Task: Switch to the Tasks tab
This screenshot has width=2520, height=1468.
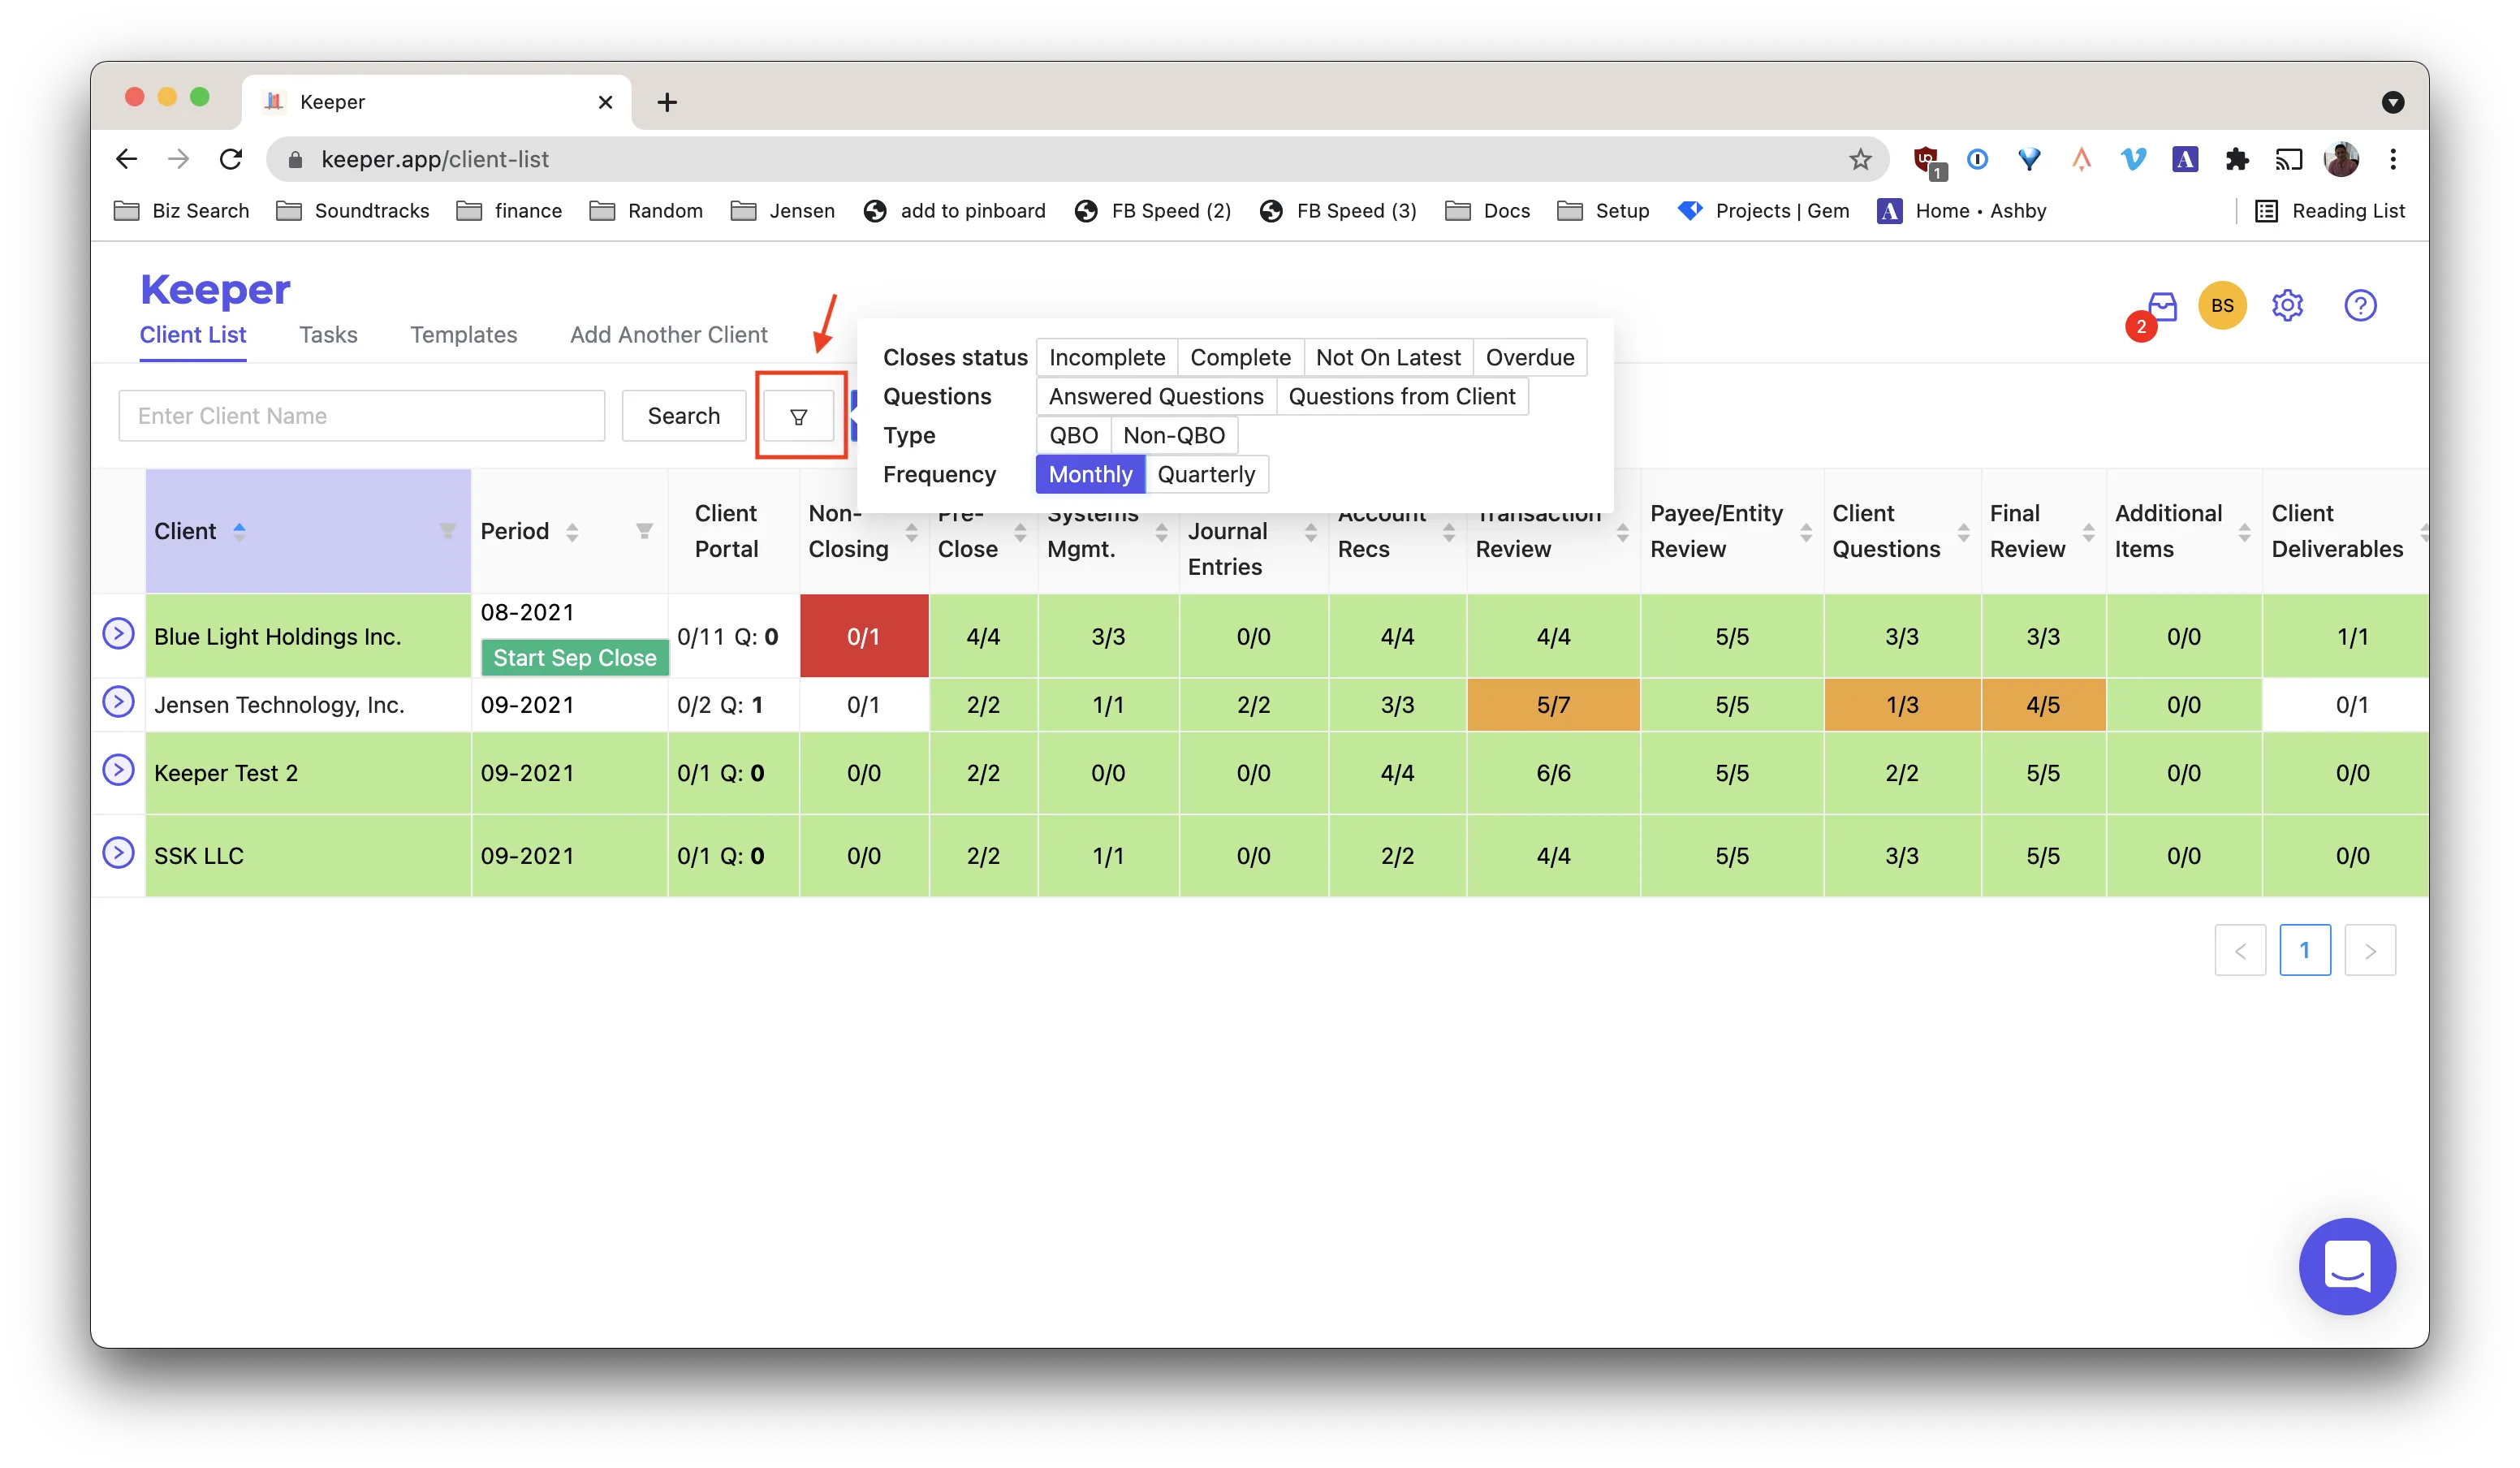Action: 328,335
